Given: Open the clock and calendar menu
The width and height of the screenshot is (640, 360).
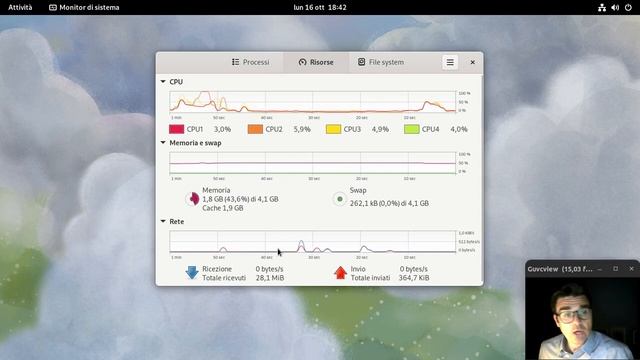Looking at the screenshot, I should pyautogui.click(x=320, y=7).
